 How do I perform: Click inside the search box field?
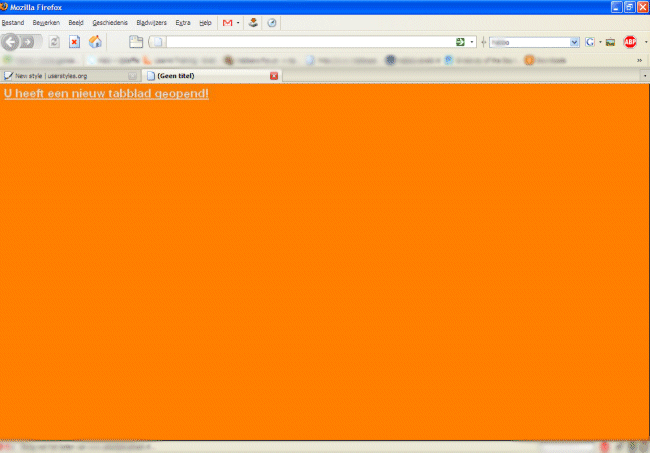529,42
